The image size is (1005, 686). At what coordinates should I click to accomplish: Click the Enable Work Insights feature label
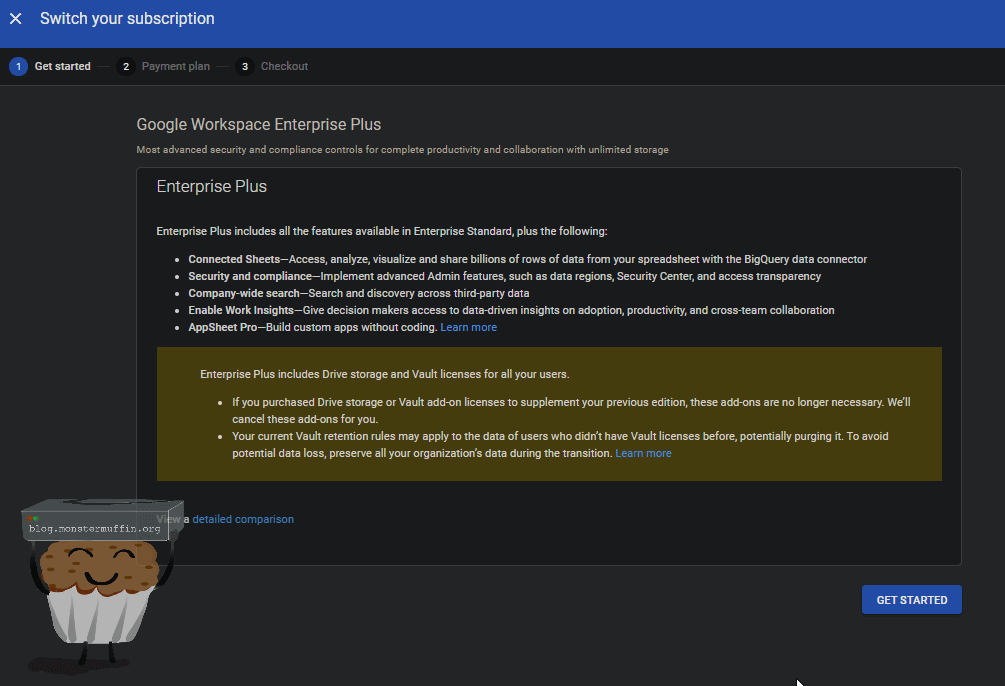[242, 310]
